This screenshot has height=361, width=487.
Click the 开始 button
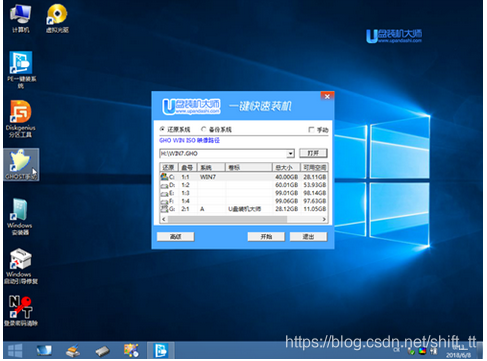[266, 237]
